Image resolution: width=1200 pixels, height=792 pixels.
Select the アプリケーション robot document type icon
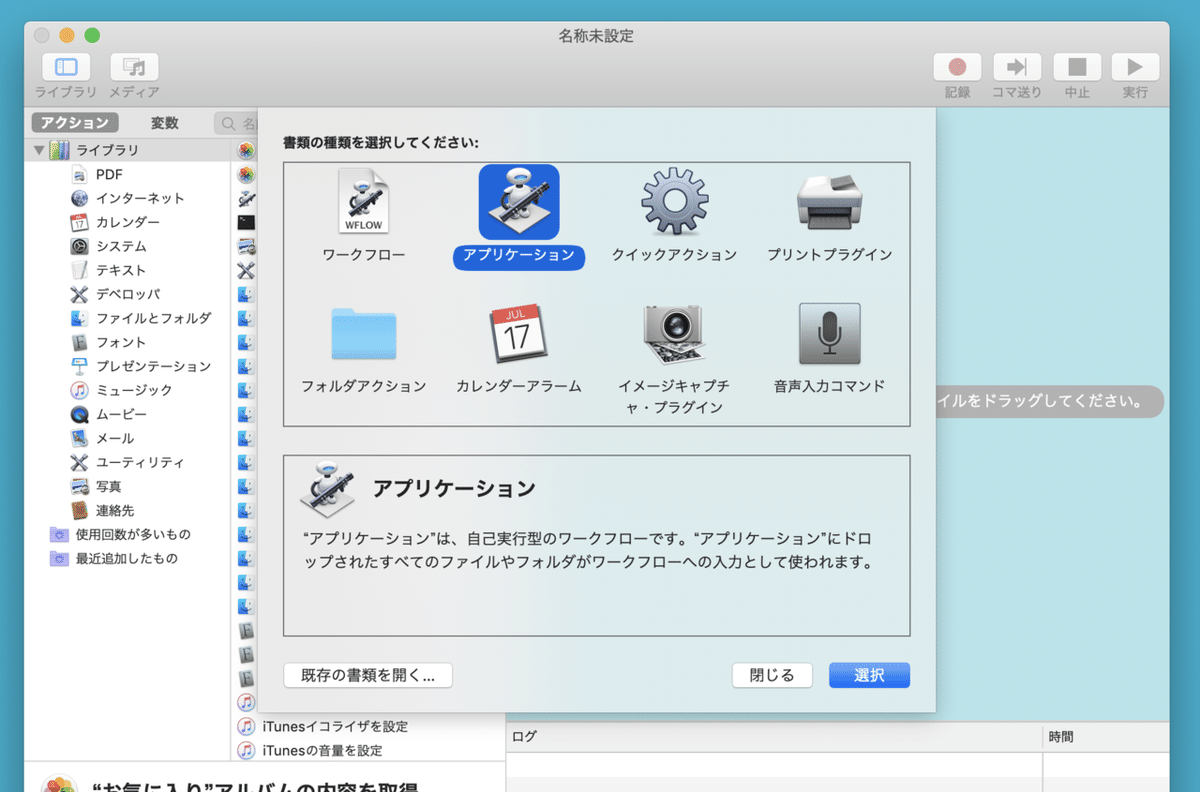pos(518,201)
